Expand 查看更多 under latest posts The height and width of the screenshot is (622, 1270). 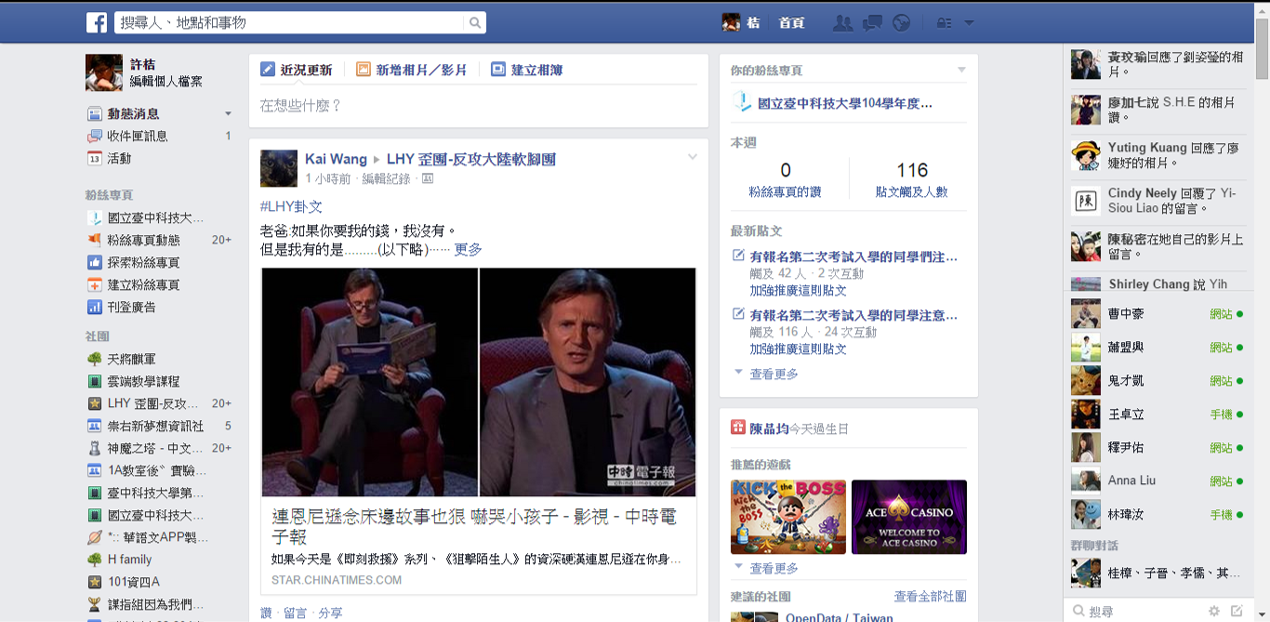click(x=774, y=374)
